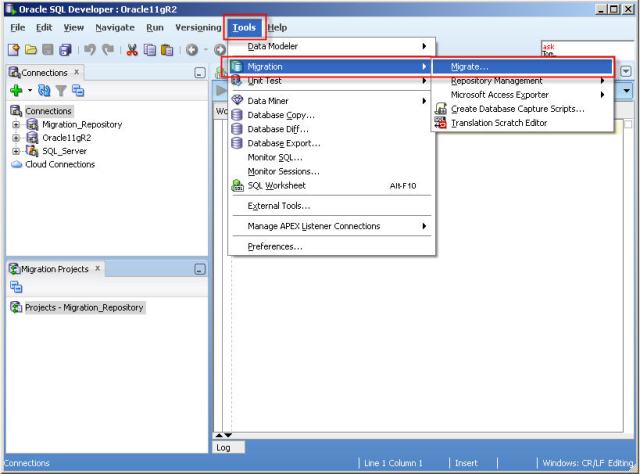Choose Database Copy... menu item
The height and width of the screenshot is (474, 640).
(x=331, y=115)
